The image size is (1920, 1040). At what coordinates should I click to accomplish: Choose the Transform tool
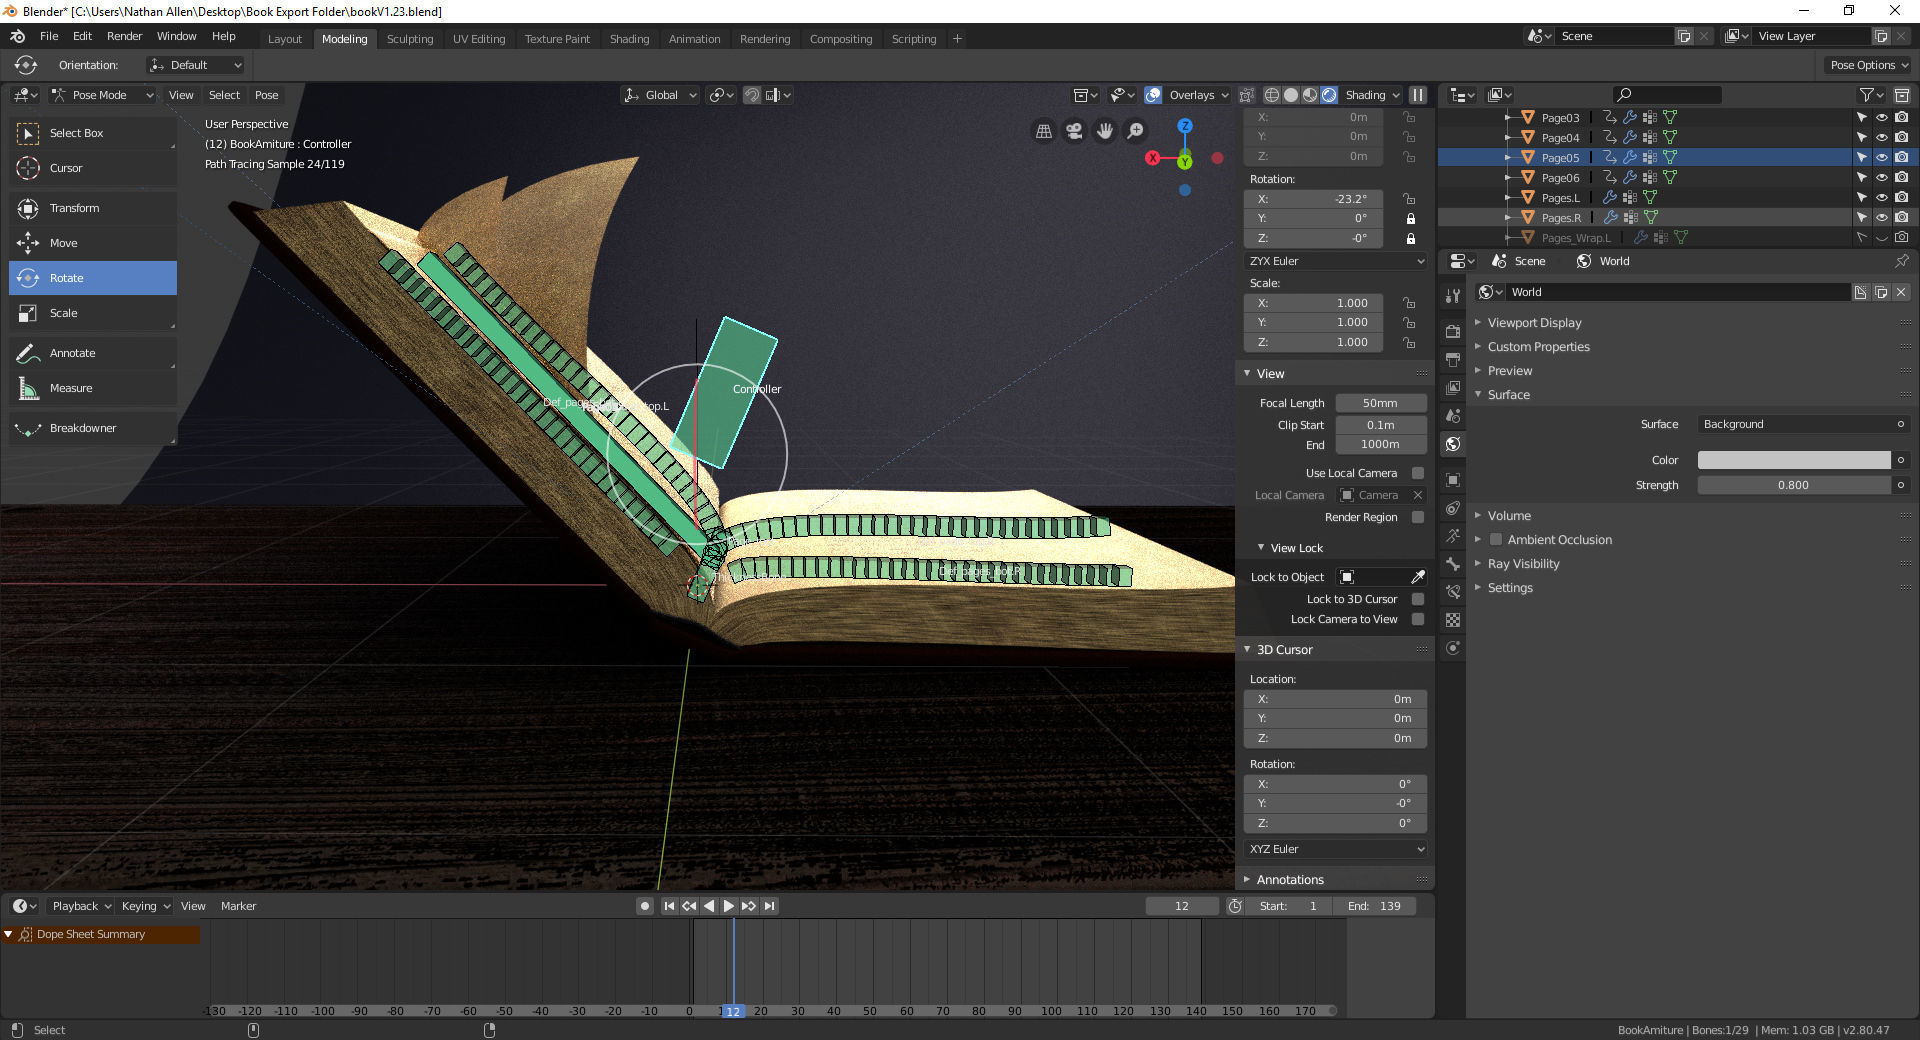93,208
